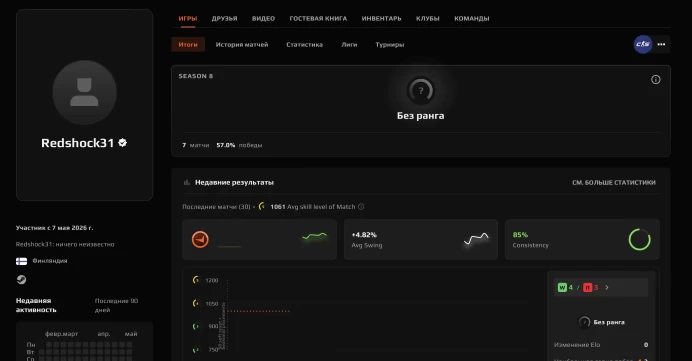Open История матчей sub-tab
The height and width of the screenshot is (361, 692).
point(242,45)
